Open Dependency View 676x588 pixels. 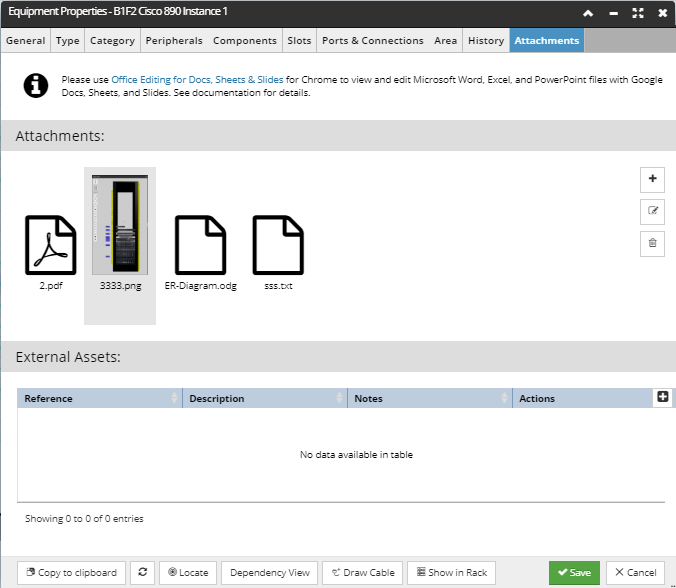(269, 572)
